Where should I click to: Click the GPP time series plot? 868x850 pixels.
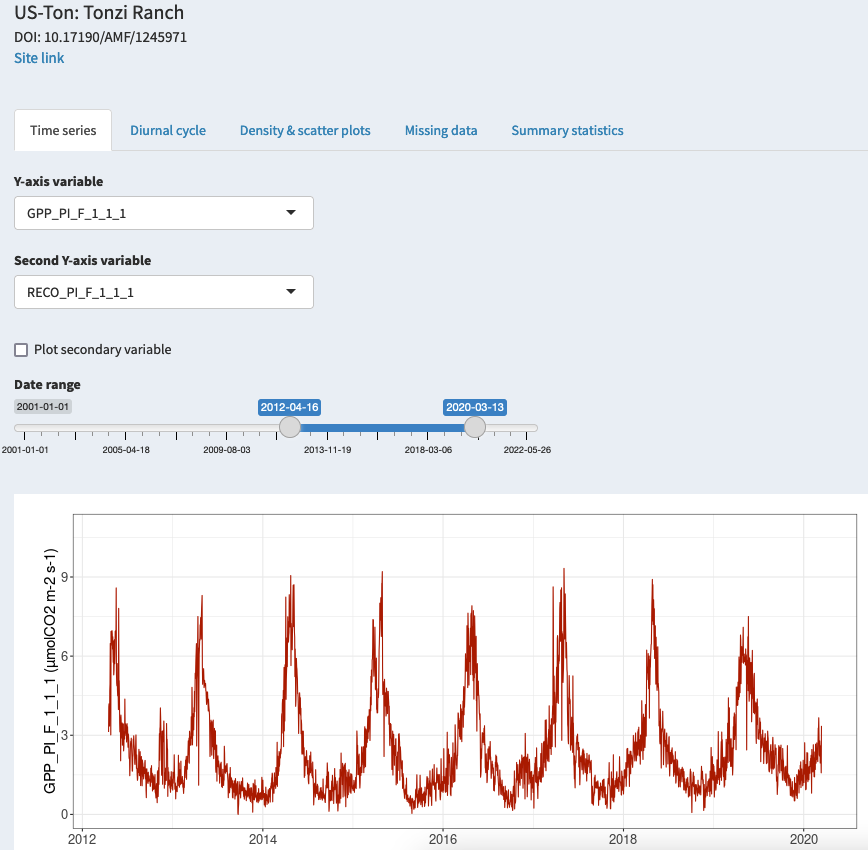tap(465, 671)
